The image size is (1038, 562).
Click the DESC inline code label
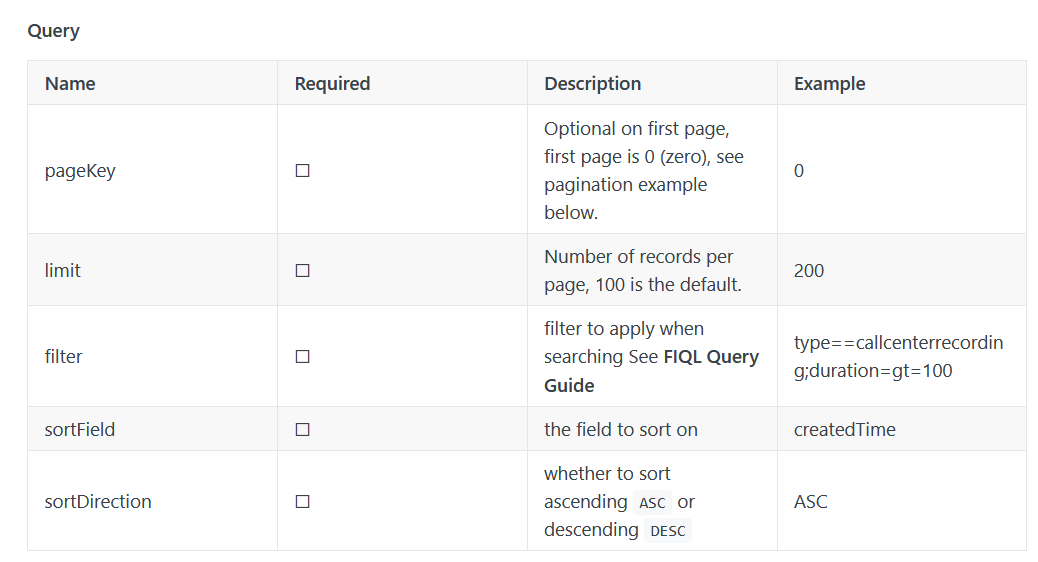coord(667,531)
